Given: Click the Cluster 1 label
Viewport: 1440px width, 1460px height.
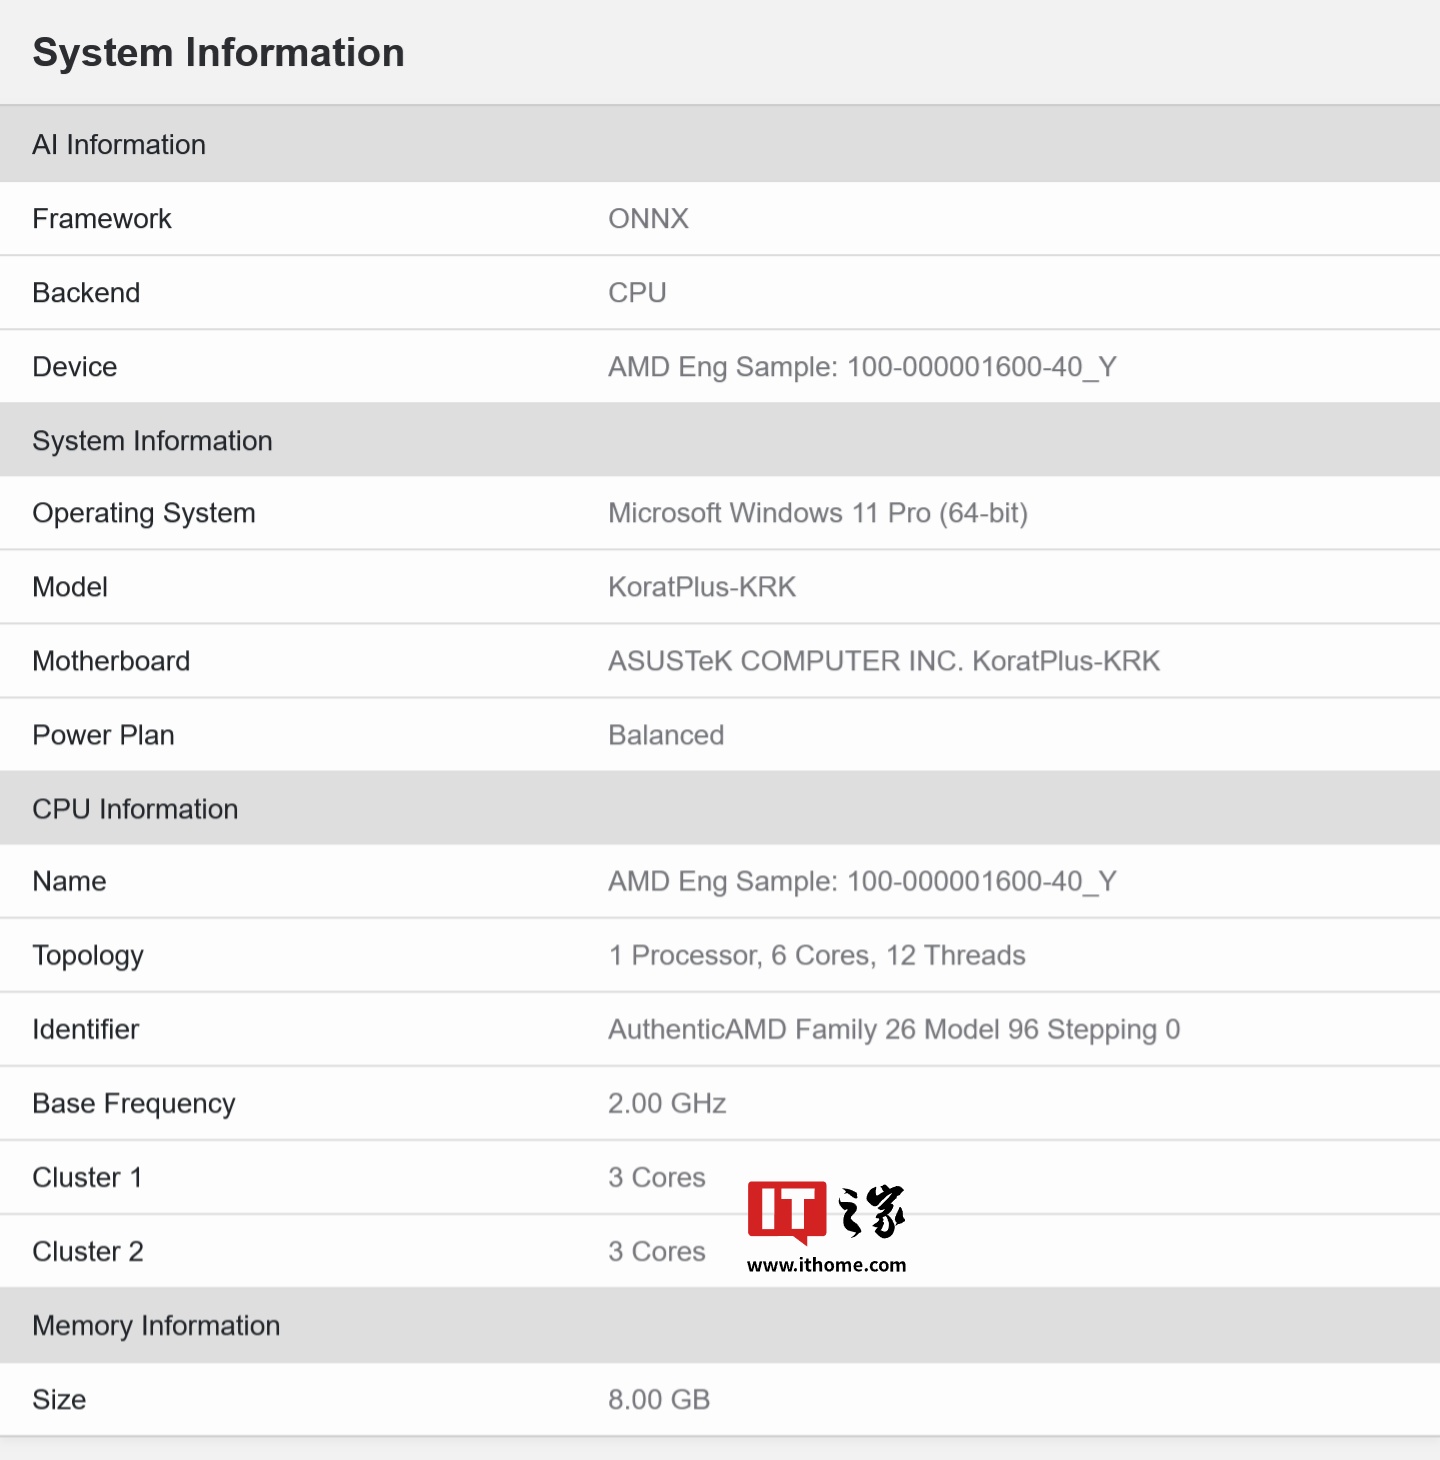Looking at the screenshot, I should pyautogui.click(x=87, y=1177).
